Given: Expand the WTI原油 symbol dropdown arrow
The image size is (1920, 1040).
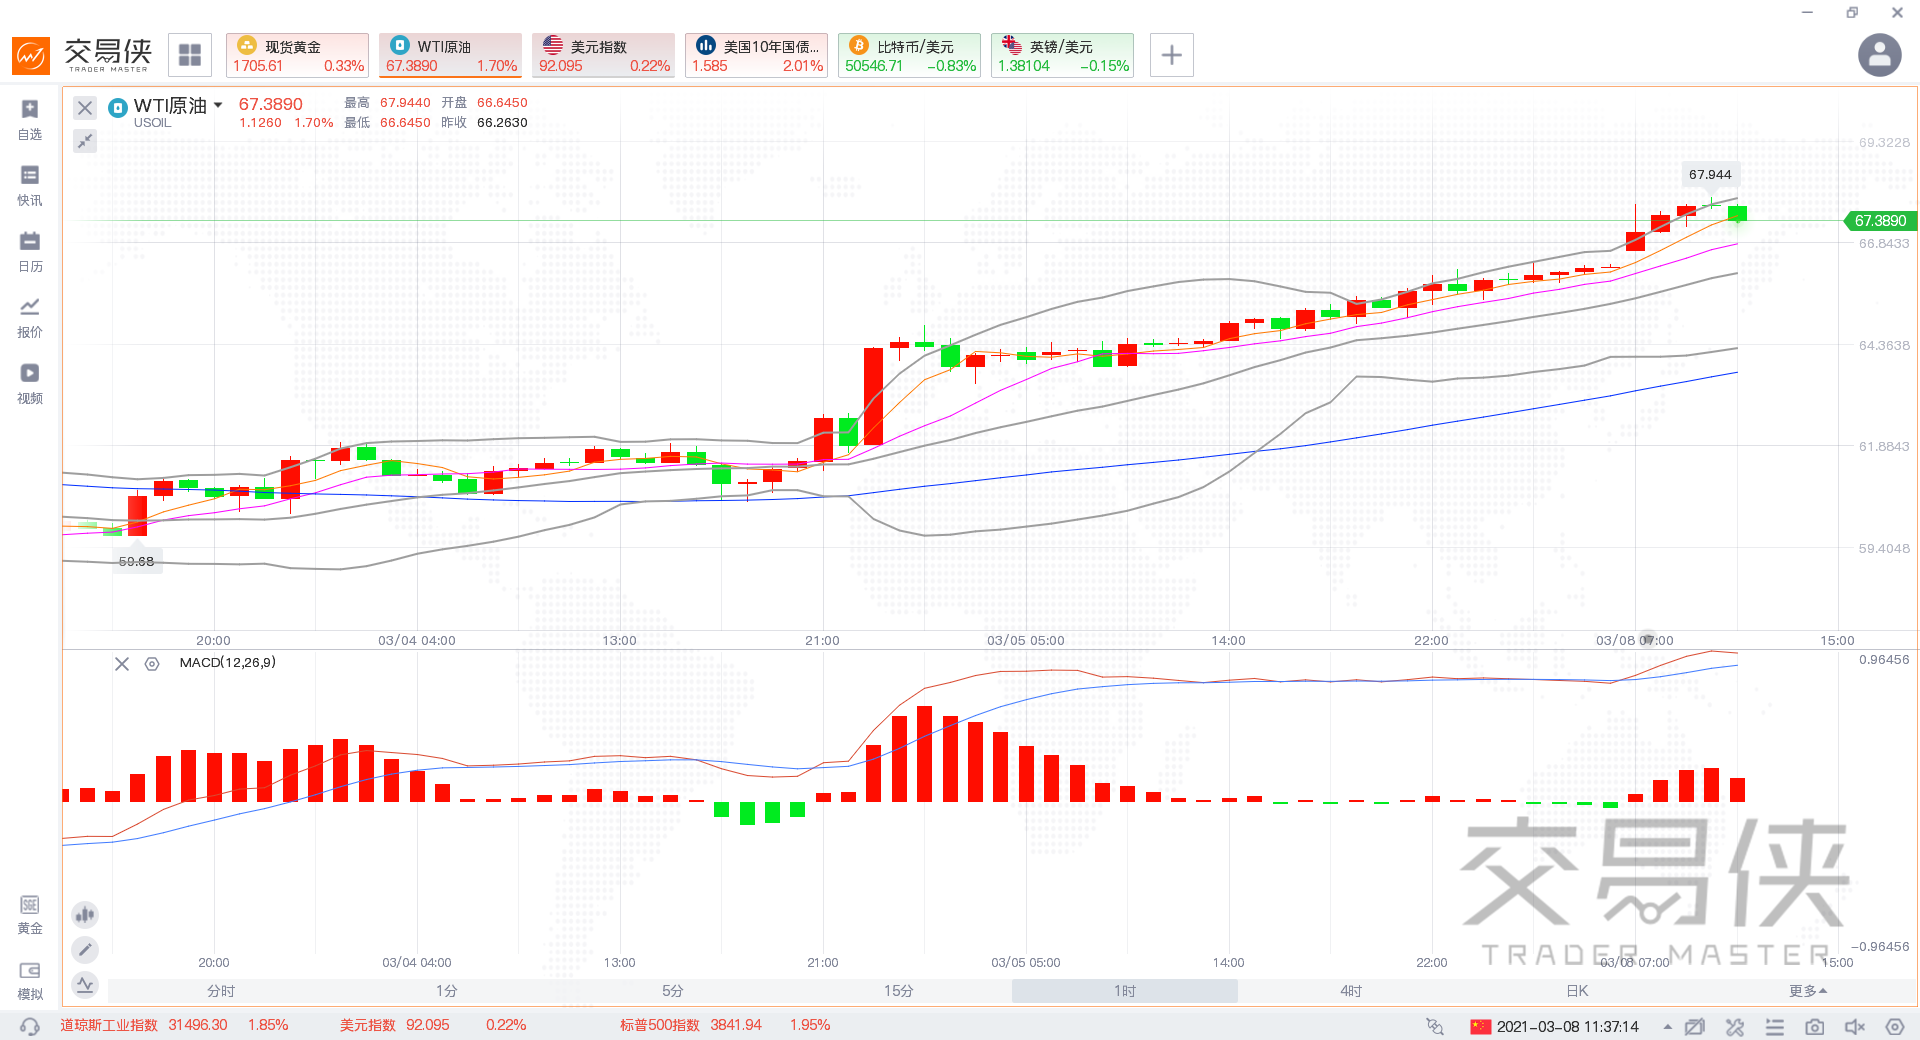Looking at the screenshot, I should click(218, 105).
